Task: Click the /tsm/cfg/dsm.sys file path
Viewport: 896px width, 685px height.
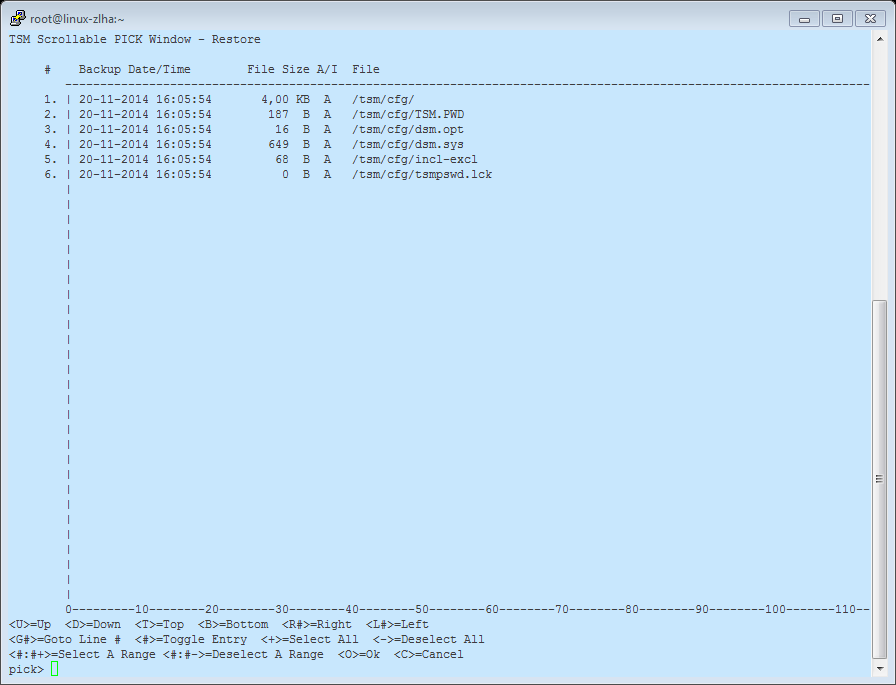Action: (408, 145)
